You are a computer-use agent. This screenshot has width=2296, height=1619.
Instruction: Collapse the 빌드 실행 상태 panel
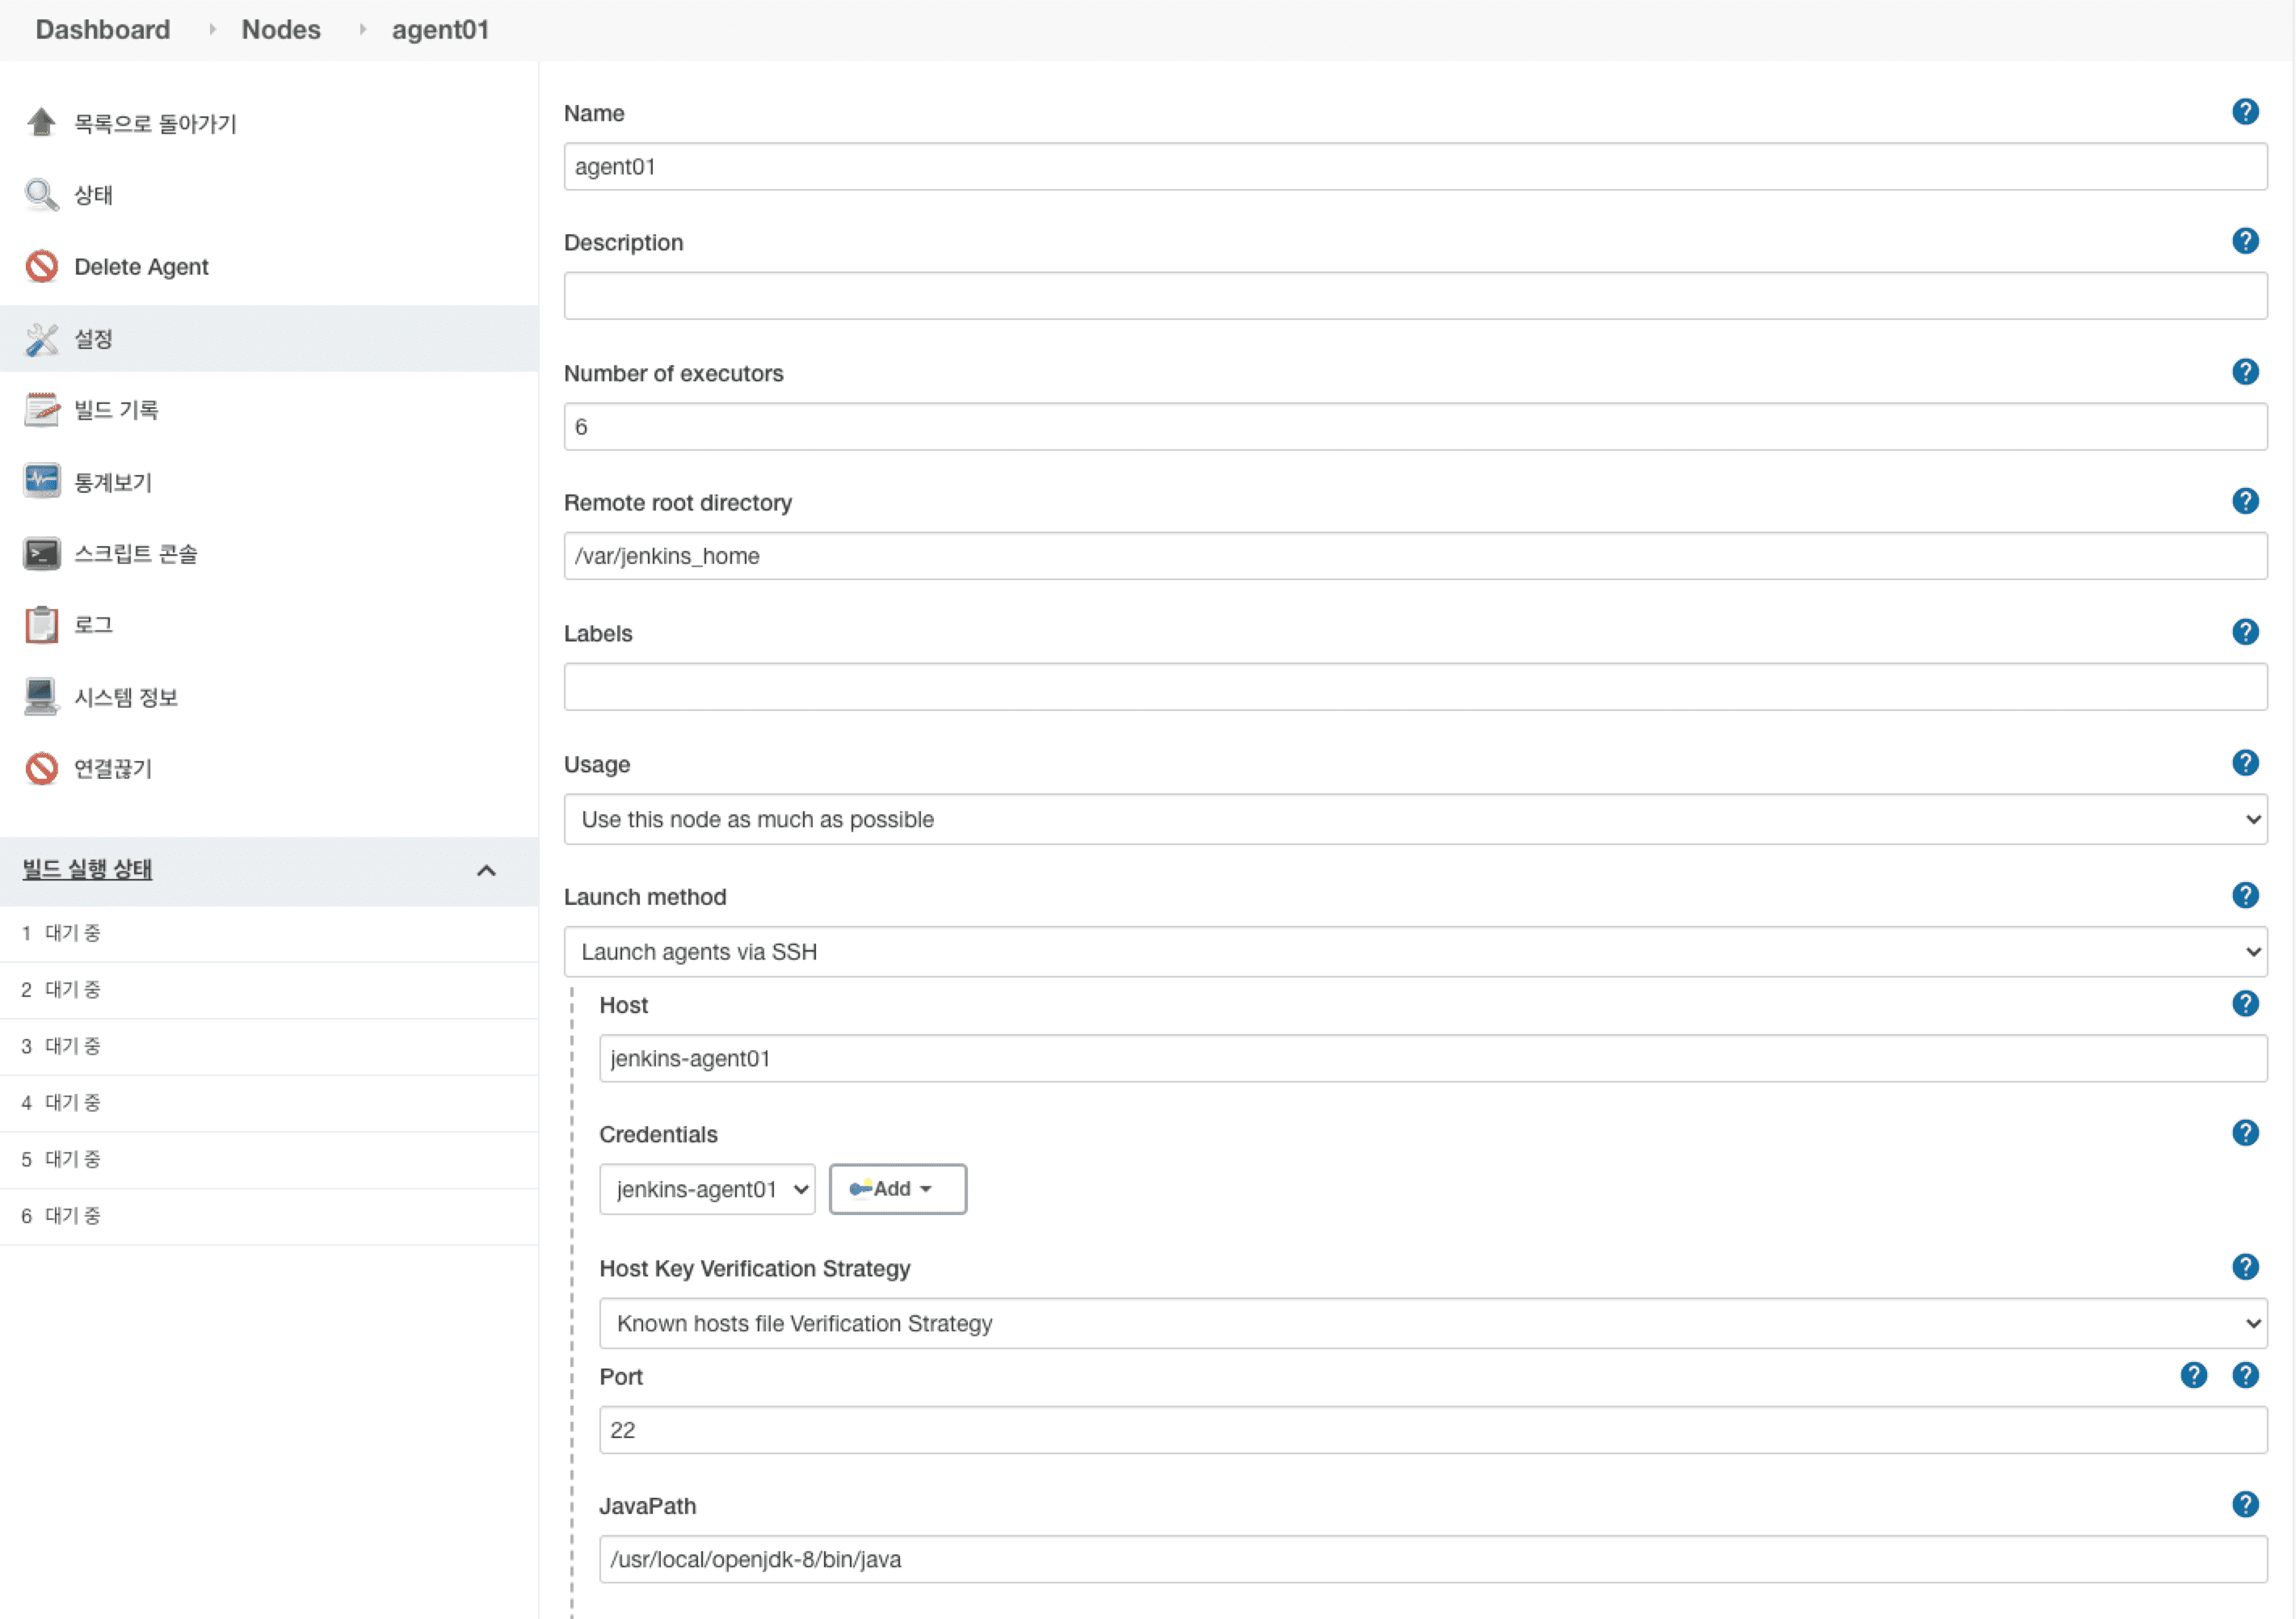pos(486,870)
